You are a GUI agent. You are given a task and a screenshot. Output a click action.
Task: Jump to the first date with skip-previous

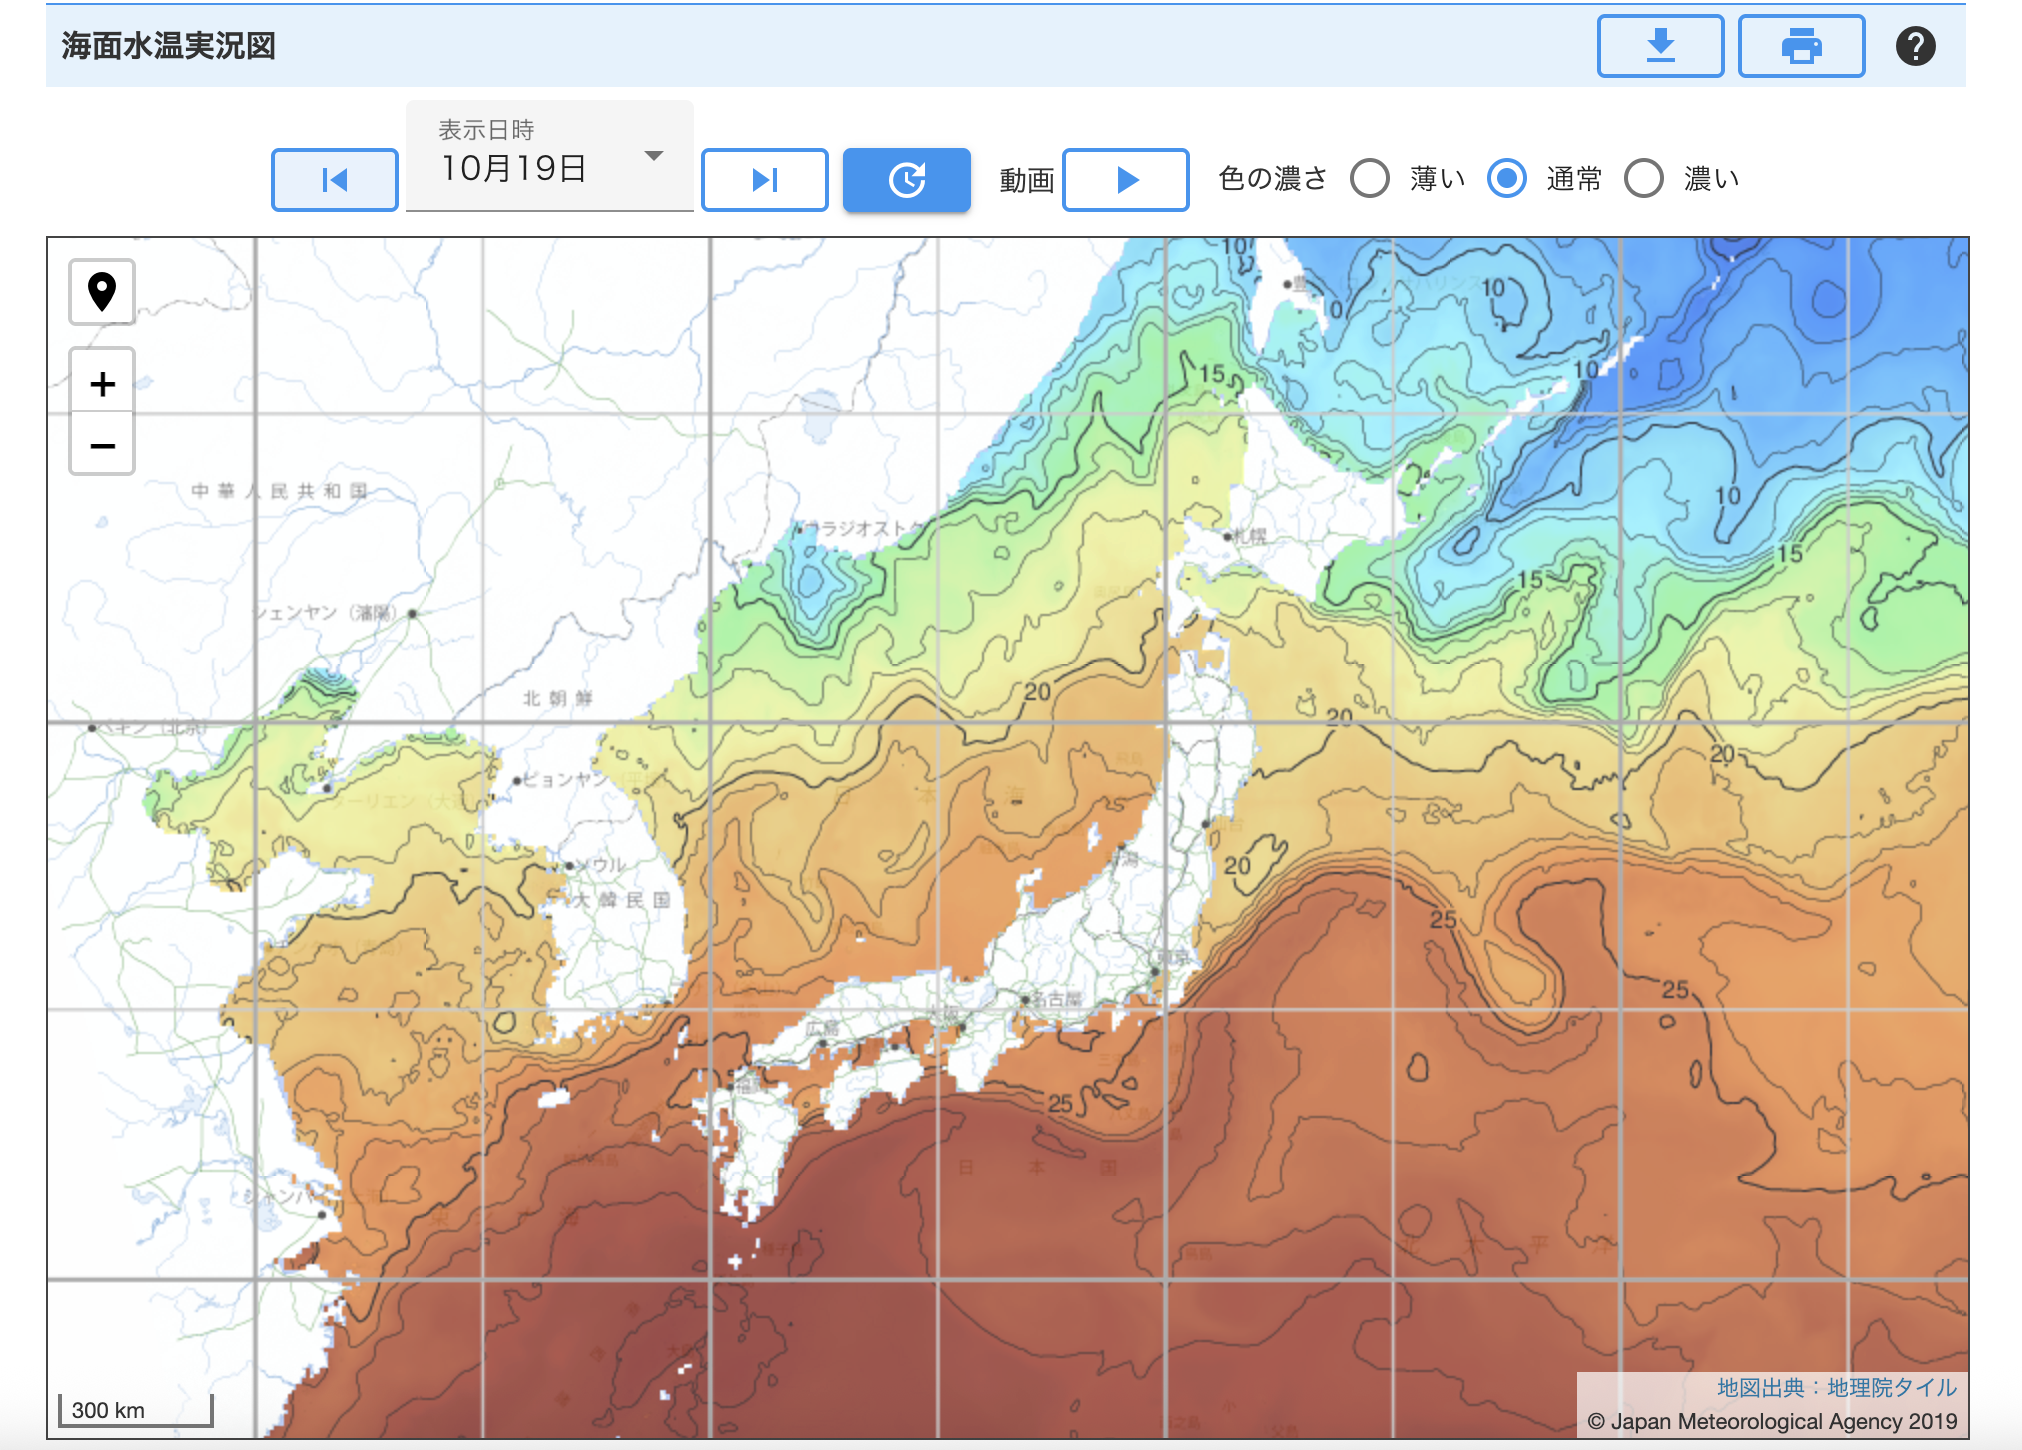click(335, 180)
